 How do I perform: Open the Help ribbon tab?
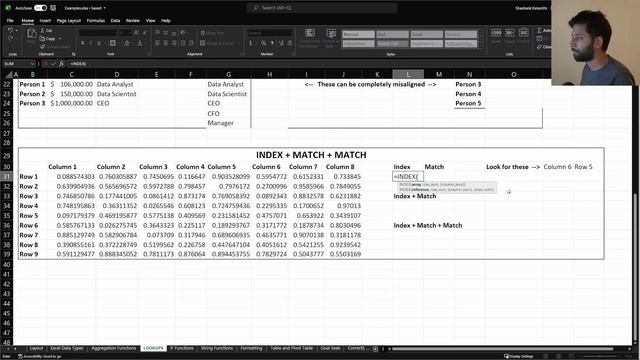click(x=166, y=20)
